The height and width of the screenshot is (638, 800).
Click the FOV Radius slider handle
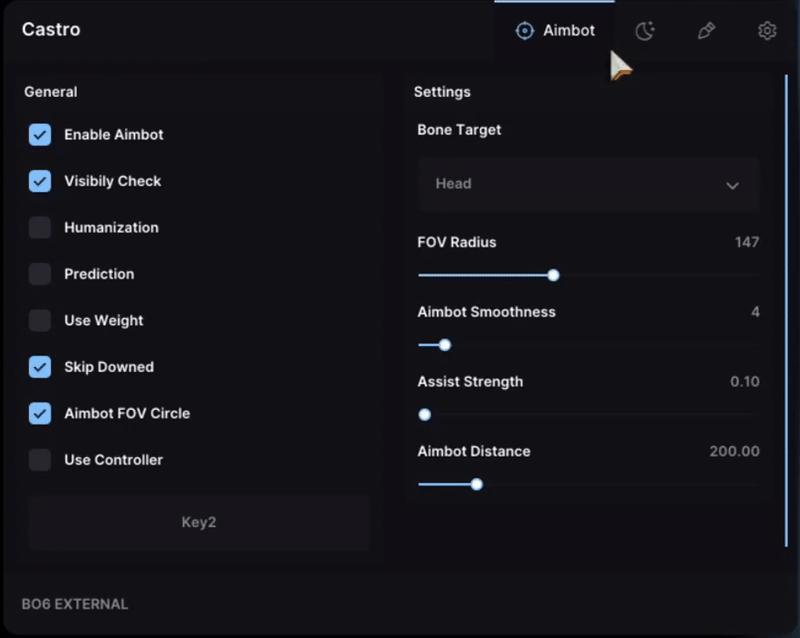[x=553, y=276]
